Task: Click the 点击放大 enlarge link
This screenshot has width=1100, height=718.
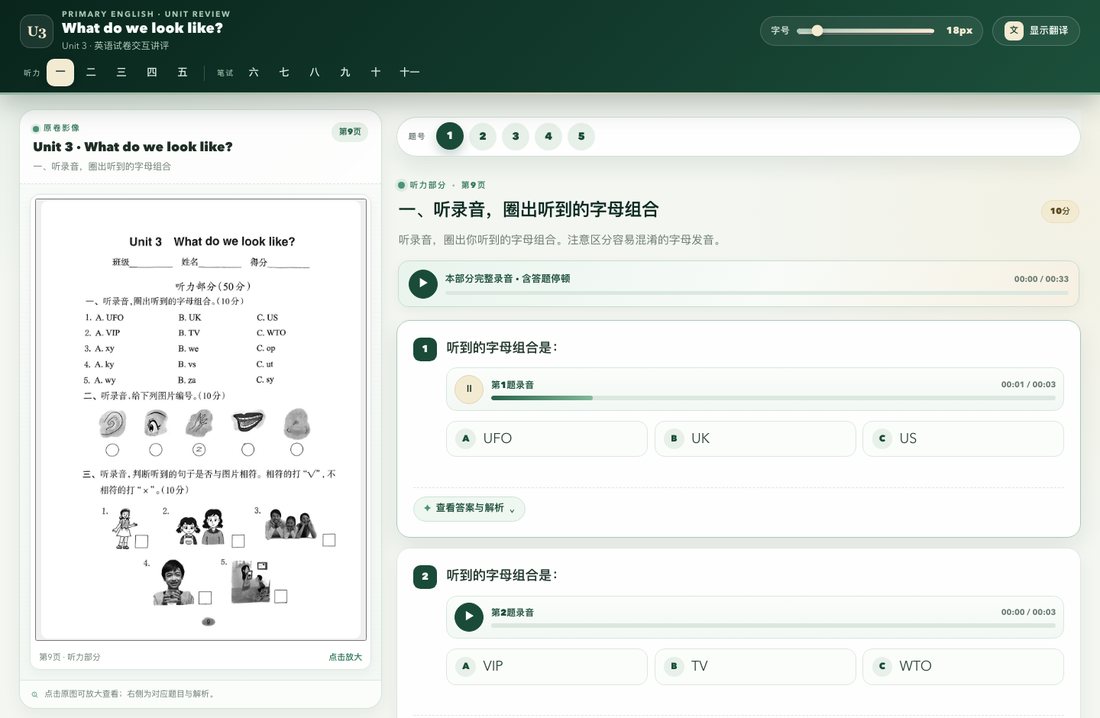Action: pos(345,658)
